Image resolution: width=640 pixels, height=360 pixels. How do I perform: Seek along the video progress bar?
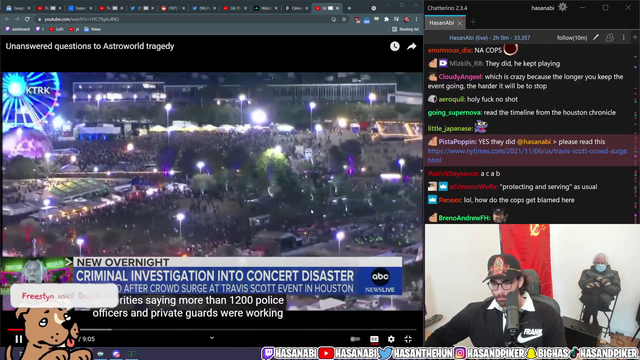click(x=212, y=329)
